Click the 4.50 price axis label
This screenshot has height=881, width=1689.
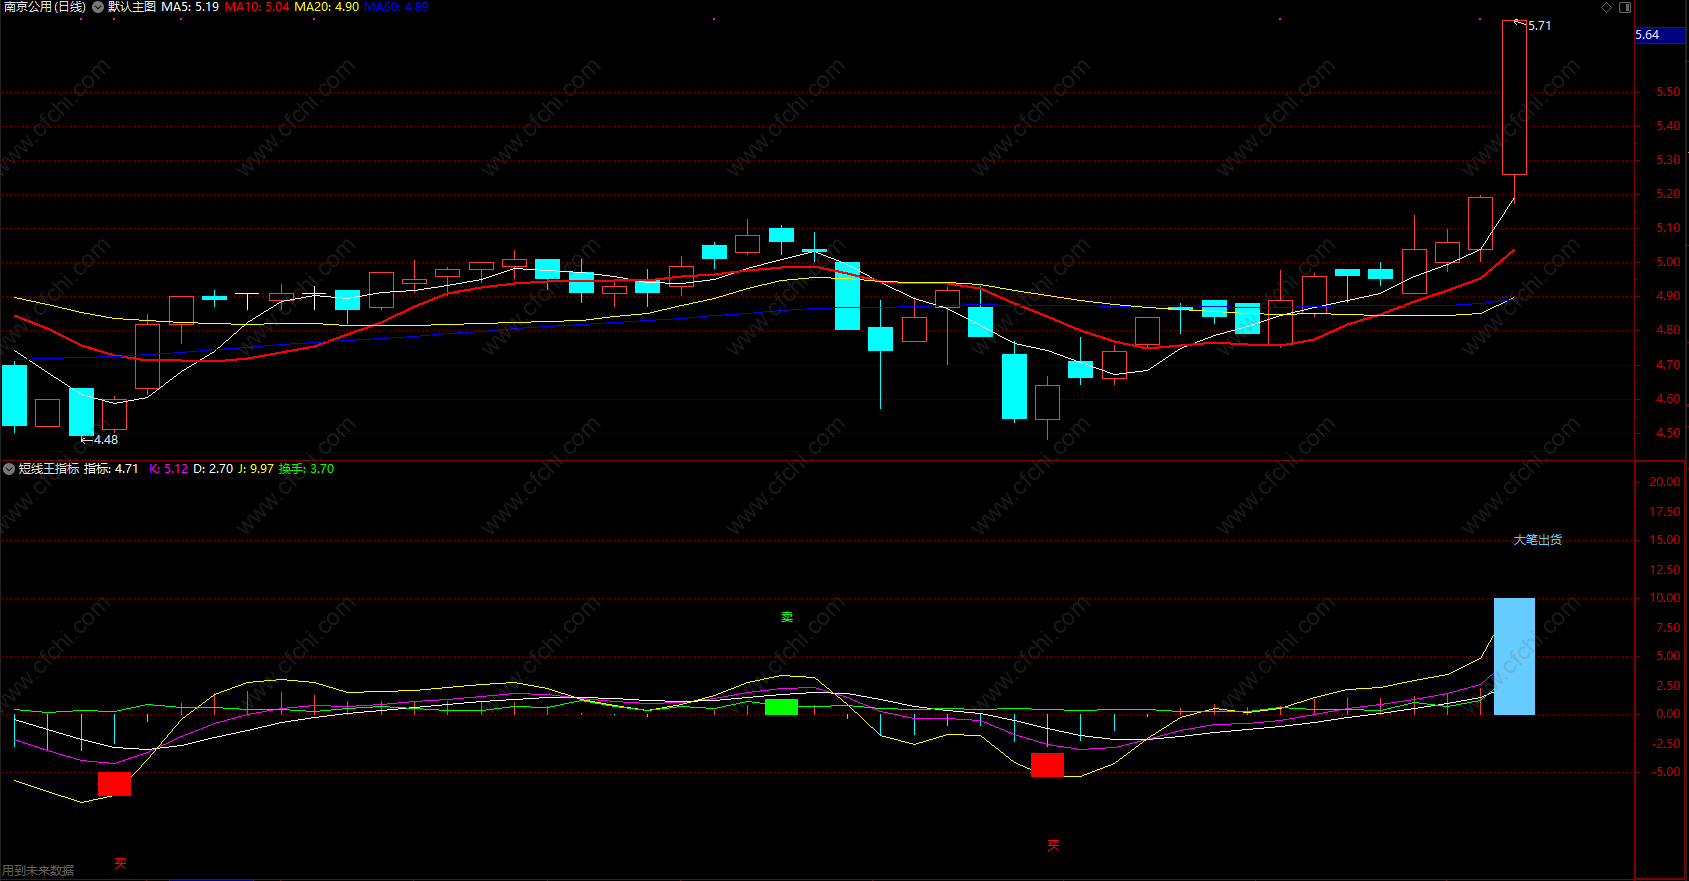click(x=1668, y=433)
